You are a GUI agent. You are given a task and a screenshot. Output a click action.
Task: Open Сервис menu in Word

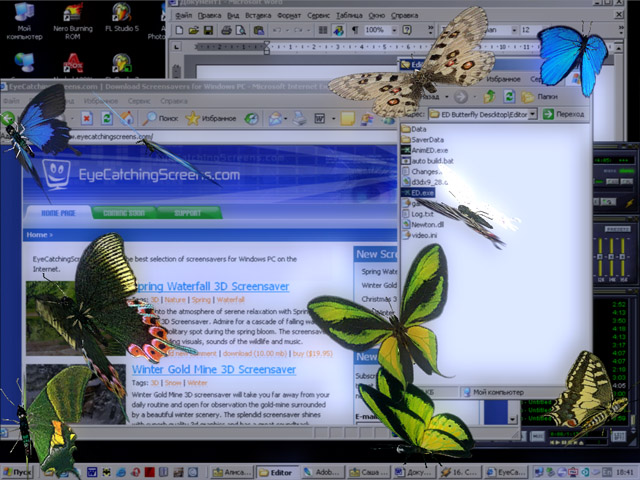[318, 16]
